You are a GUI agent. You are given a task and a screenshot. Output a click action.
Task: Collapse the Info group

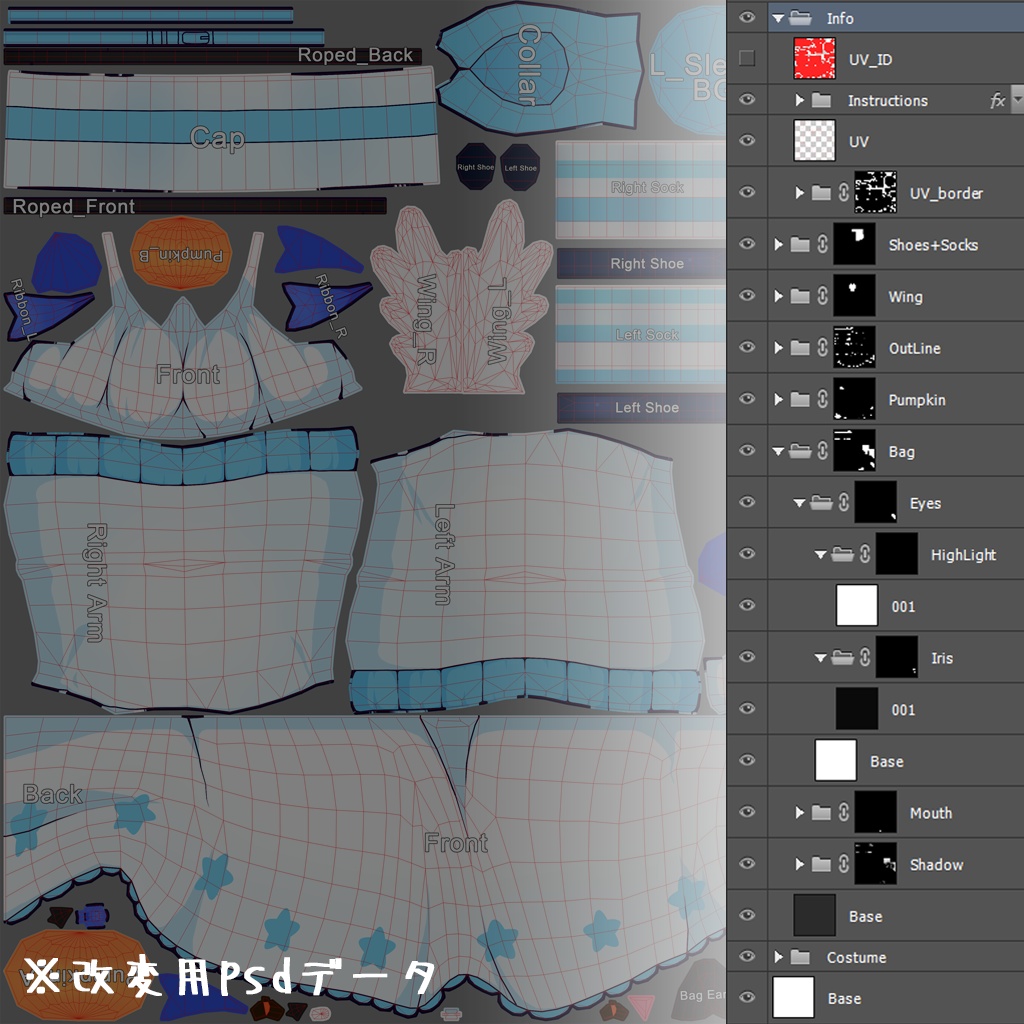(778, 19)
